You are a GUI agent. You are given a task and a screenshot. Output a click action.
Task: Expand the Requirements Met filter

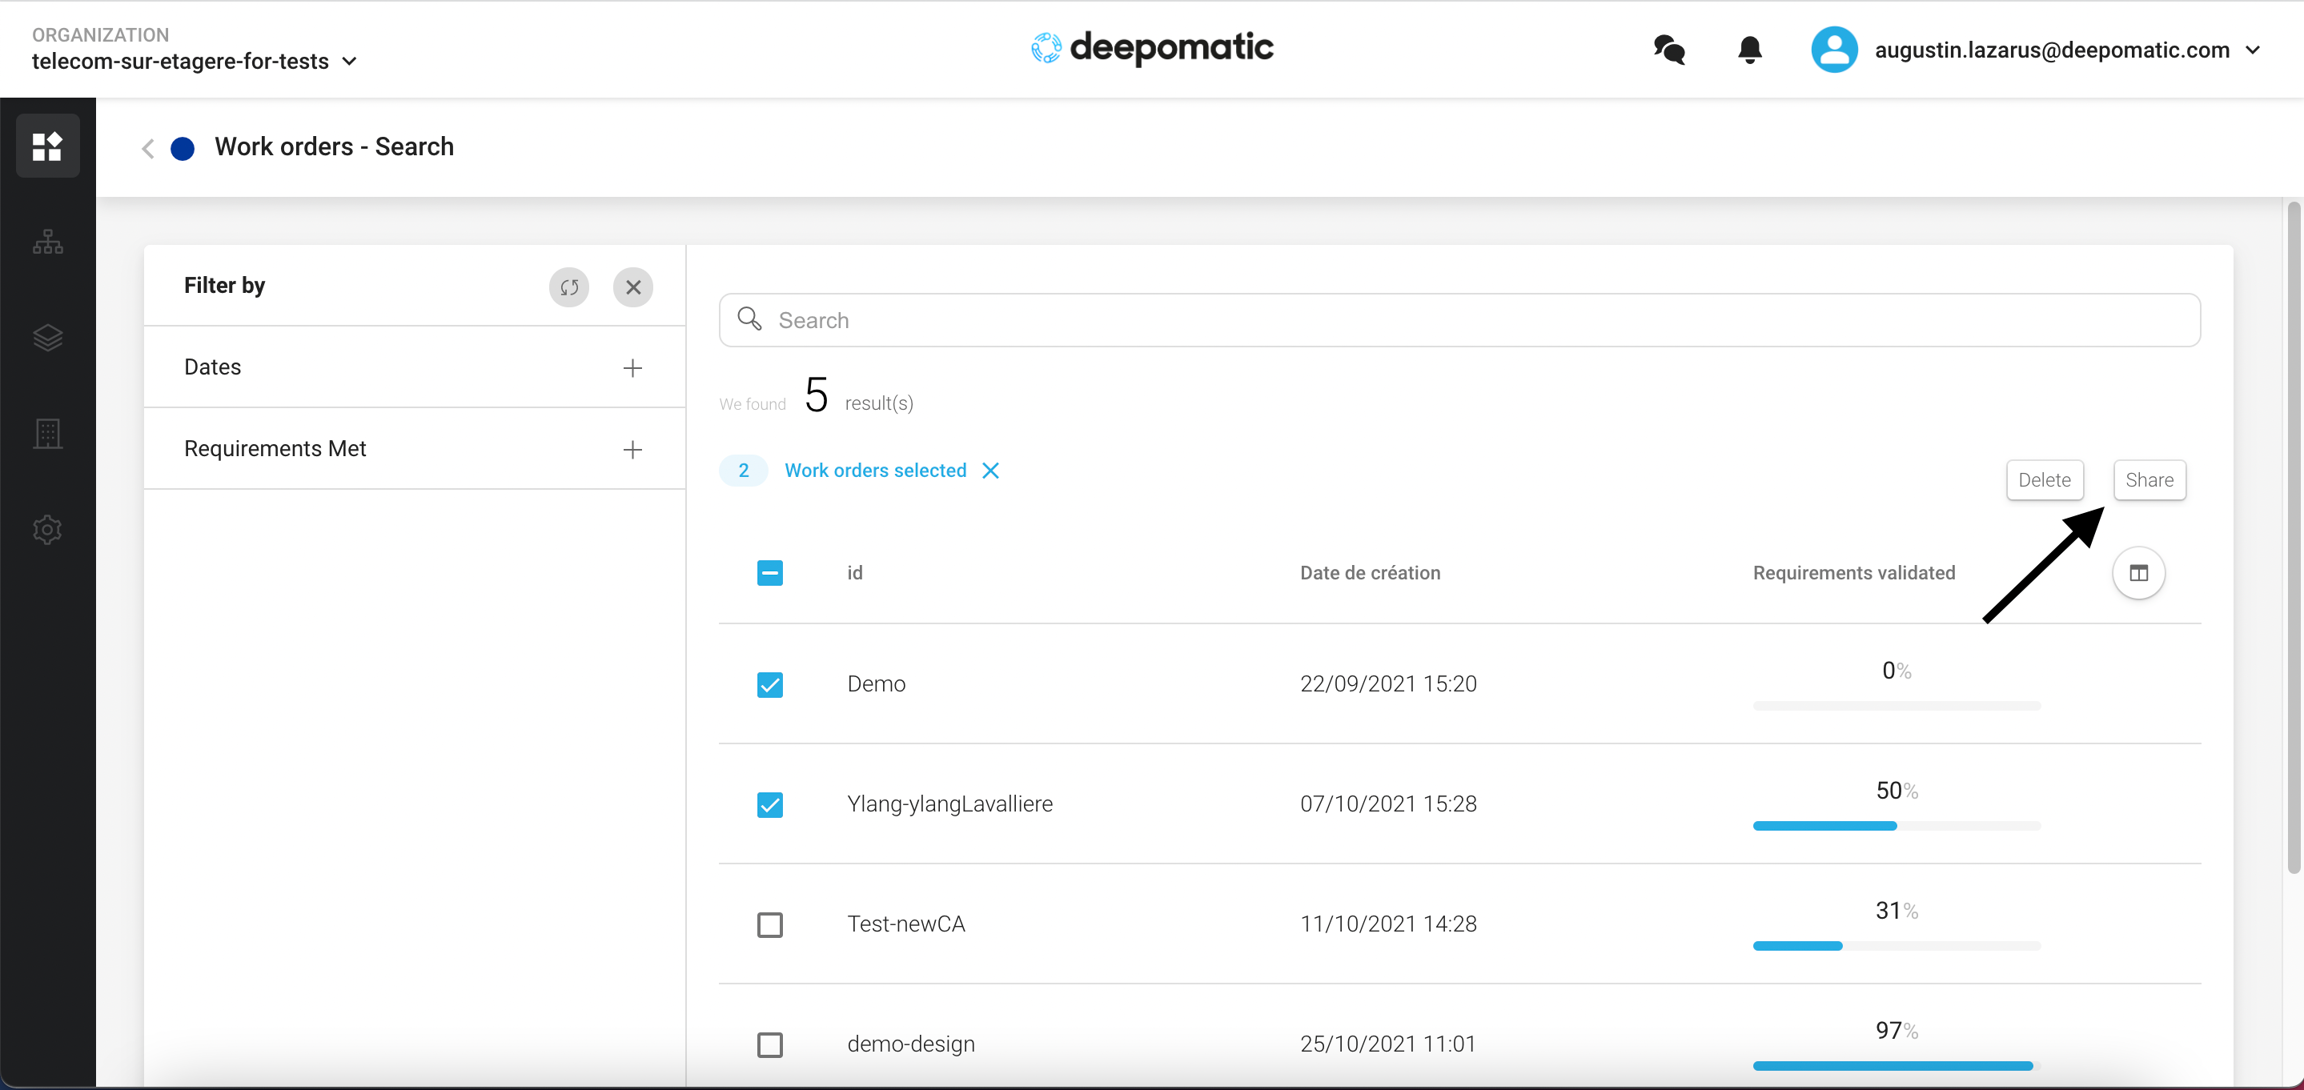(632, 450)
